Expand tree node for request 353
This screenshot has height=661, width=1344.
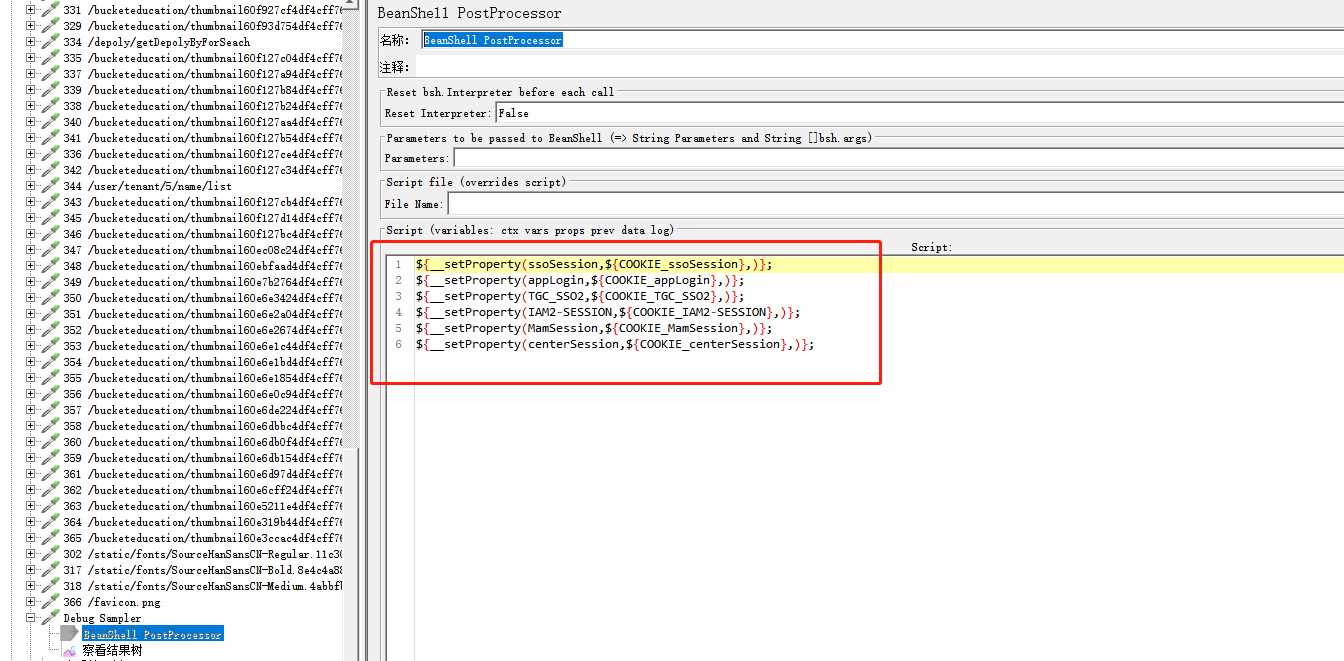(30, 346)
